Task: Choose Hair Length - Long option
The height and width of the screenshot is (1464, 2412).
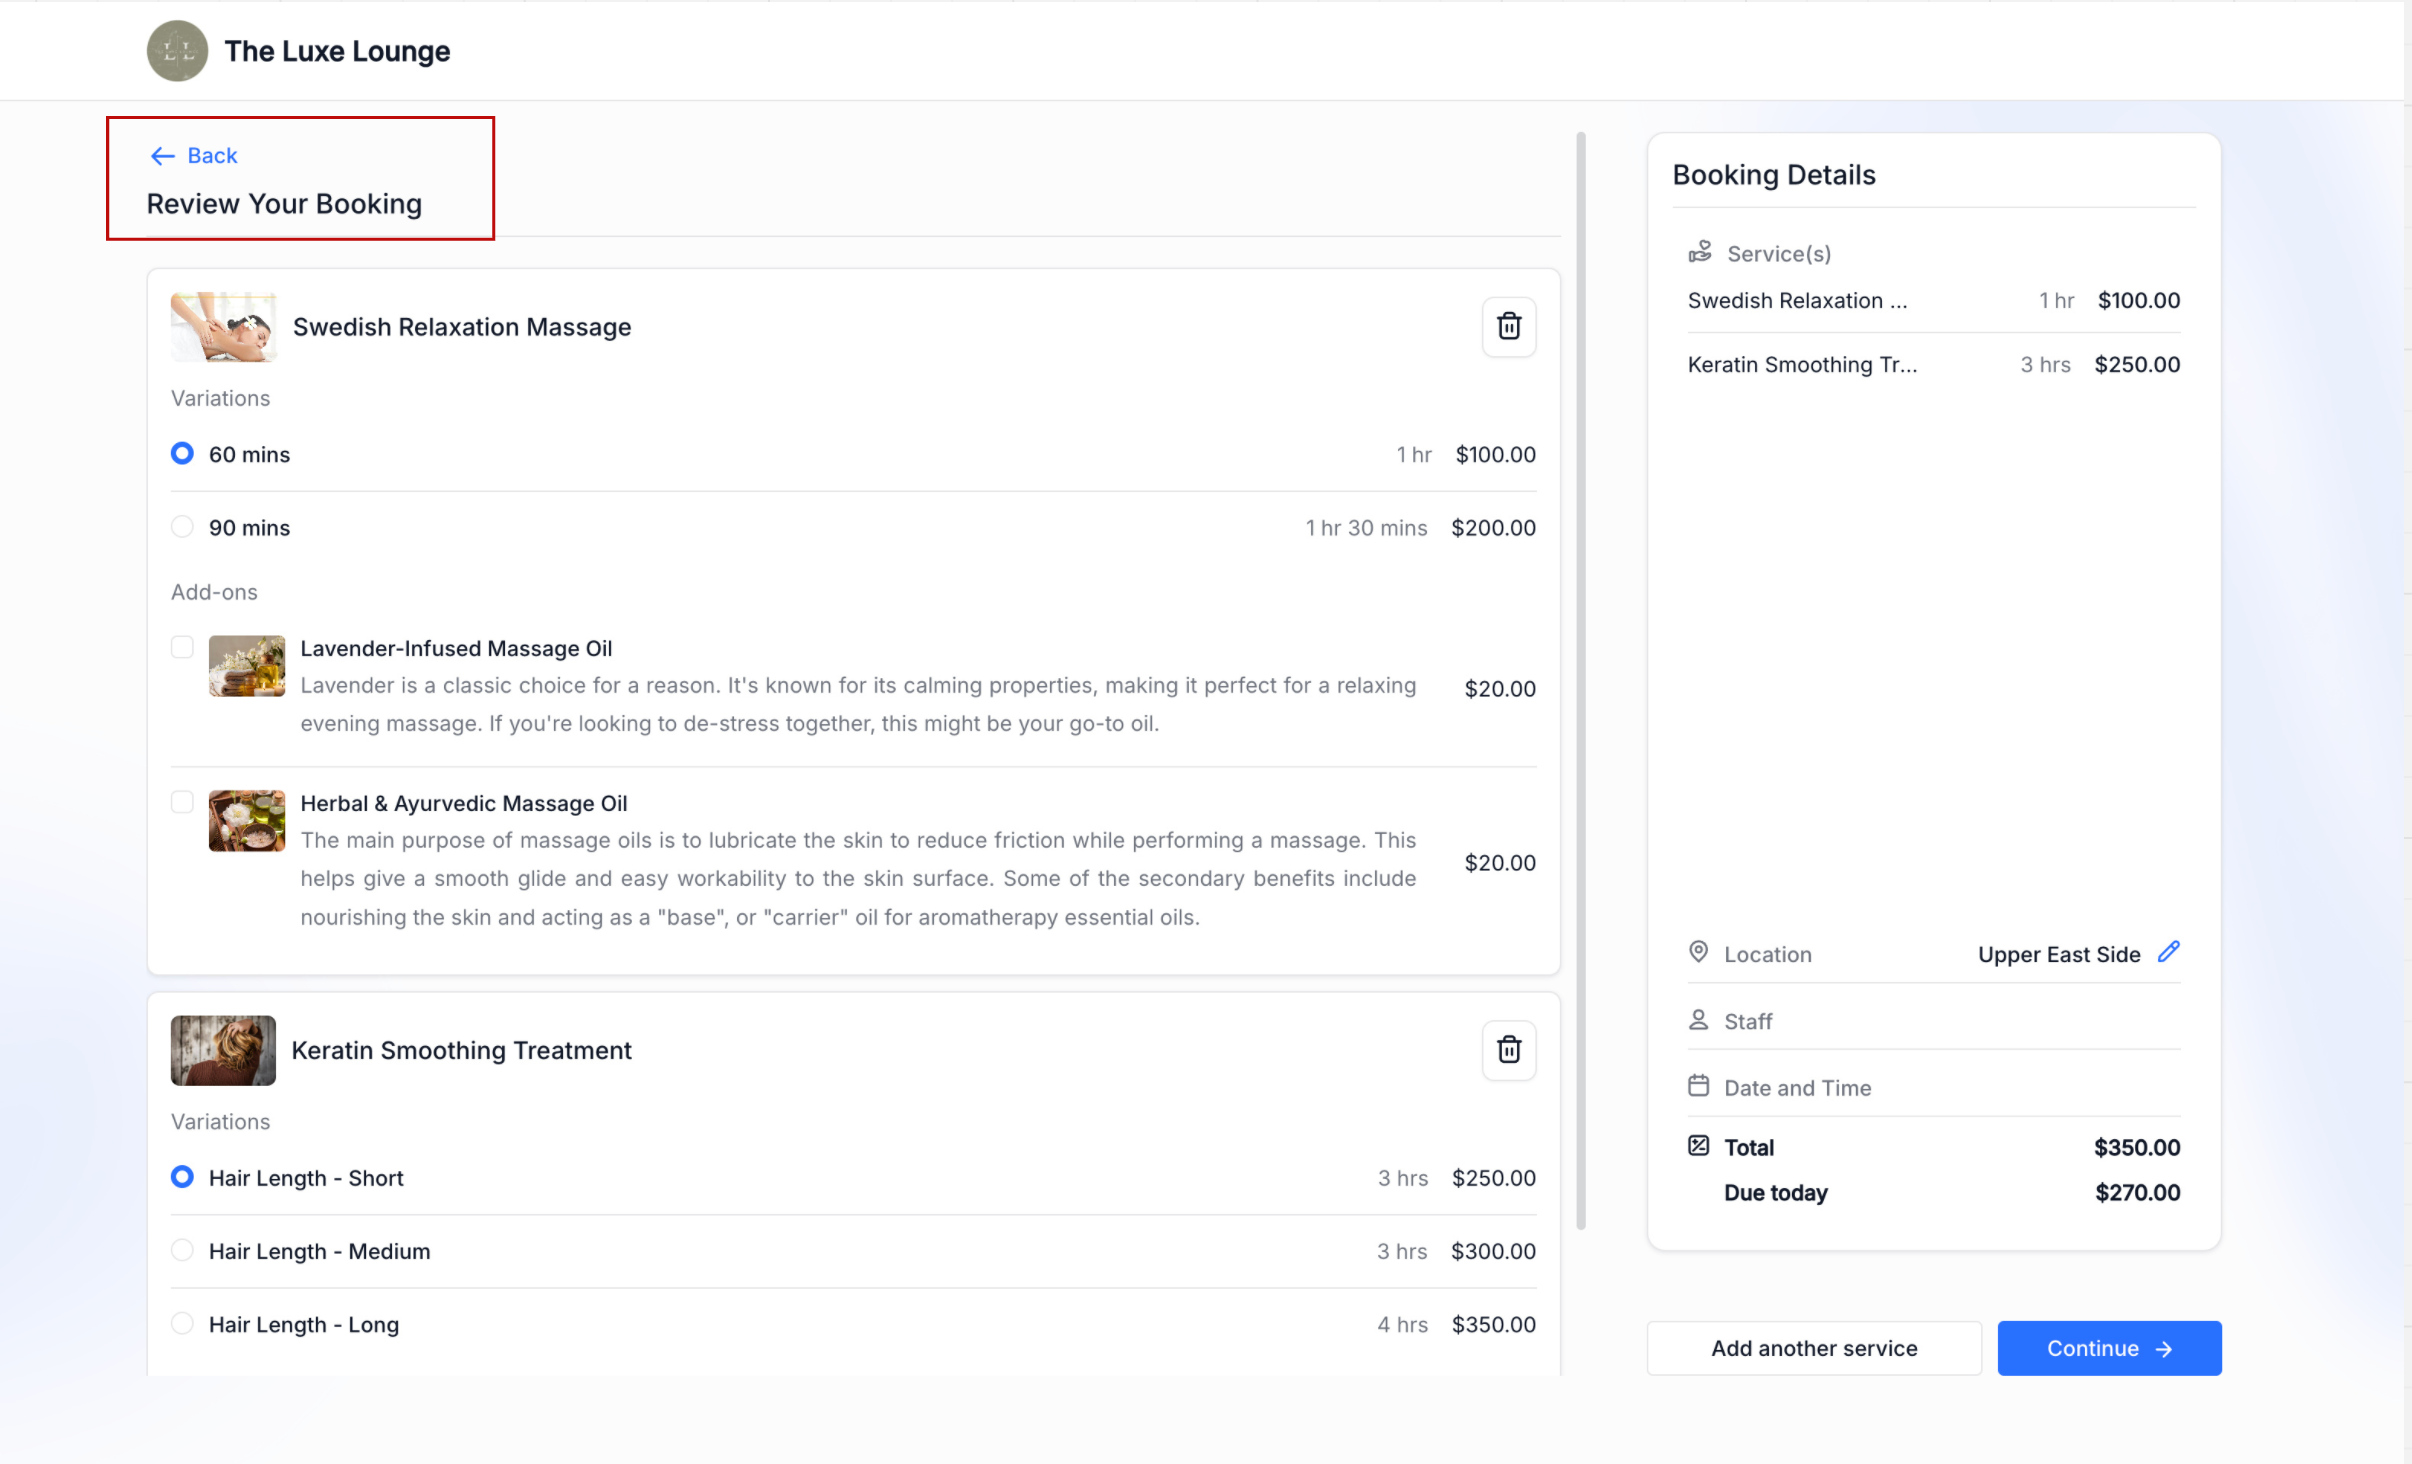Action: tap(182, 1323)
